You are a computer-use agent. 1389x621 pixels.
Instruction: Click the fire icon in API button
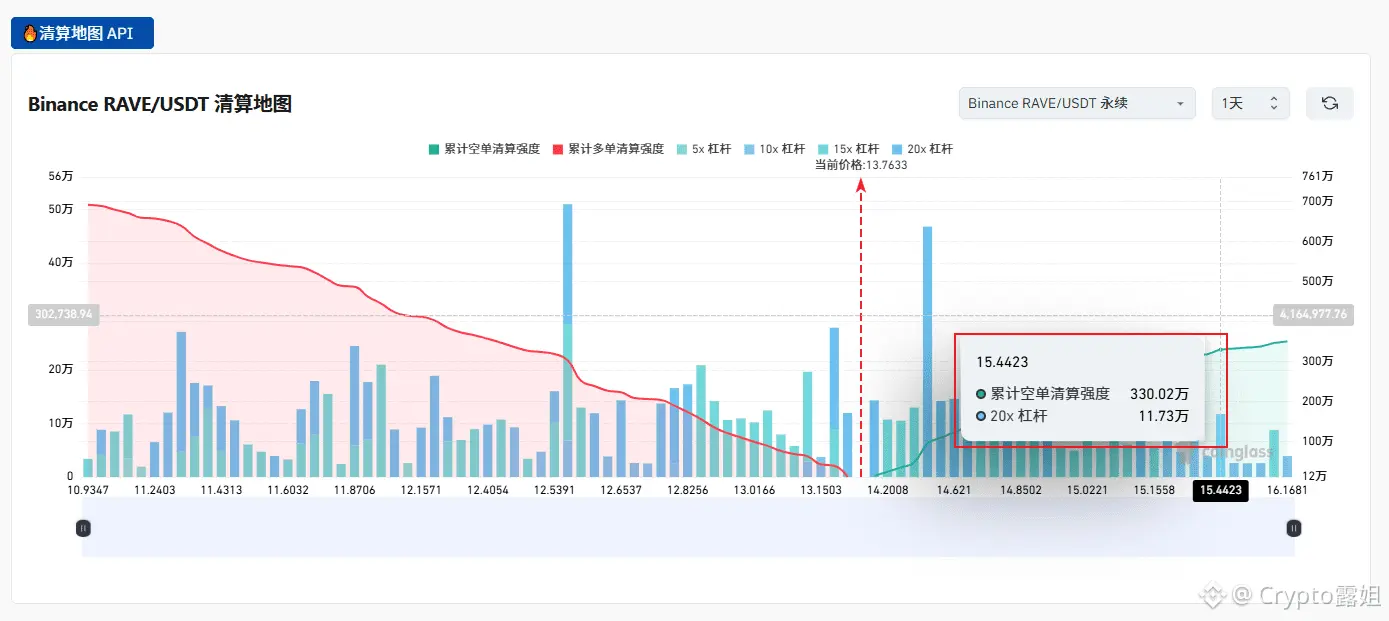click(x=29, y=33)
